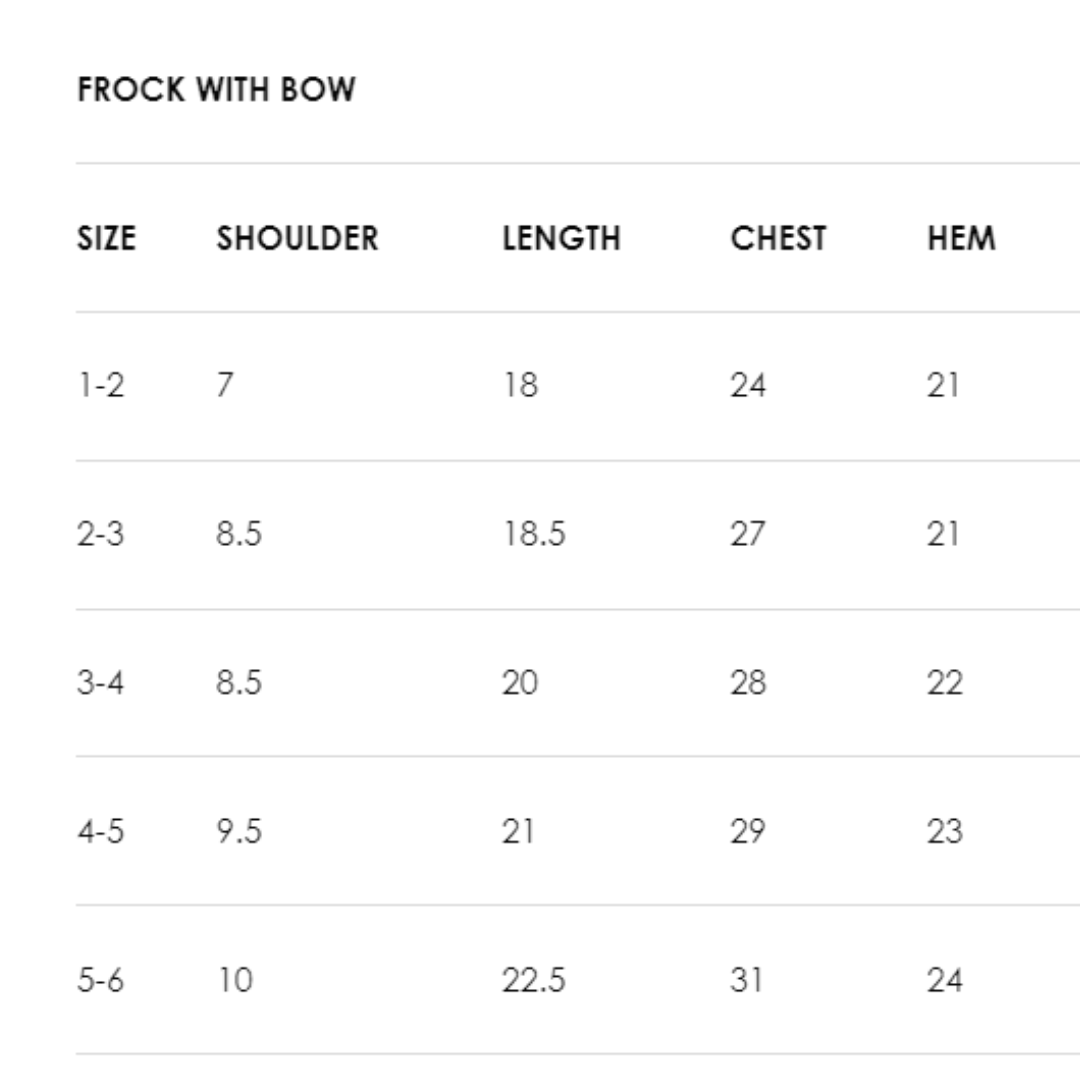
Task: Click the 4-5 size row label
Action: pos(101,831)
